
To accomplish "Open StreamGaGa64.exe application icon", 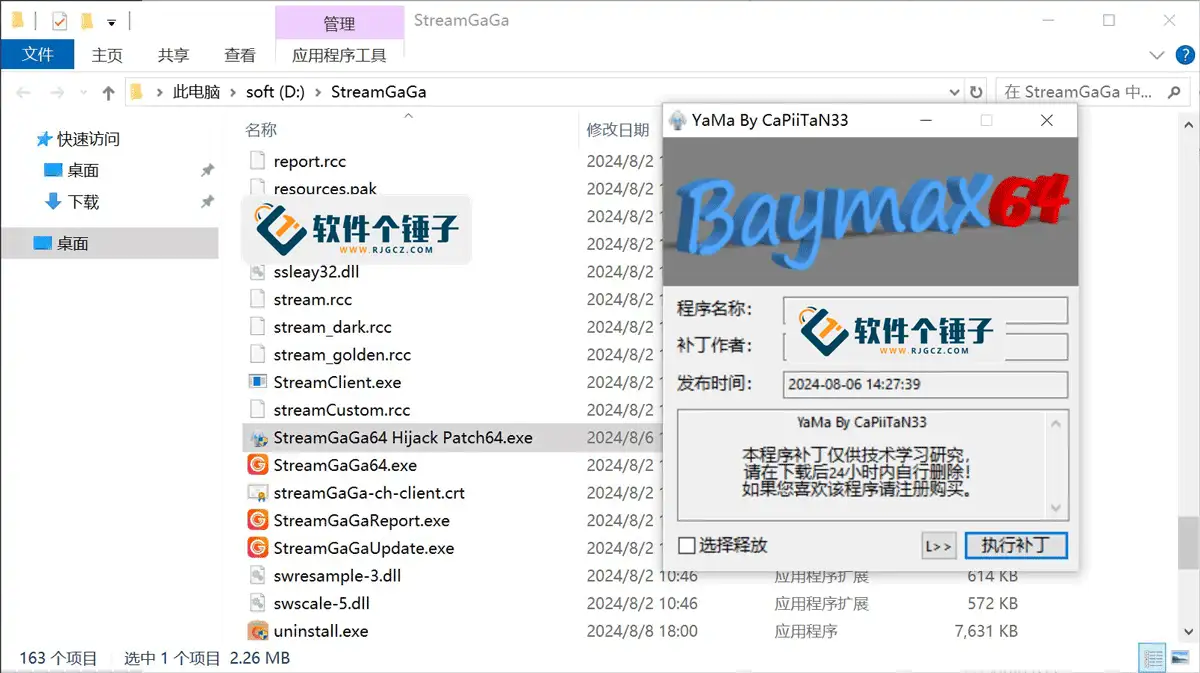I will tap(258, 465).
